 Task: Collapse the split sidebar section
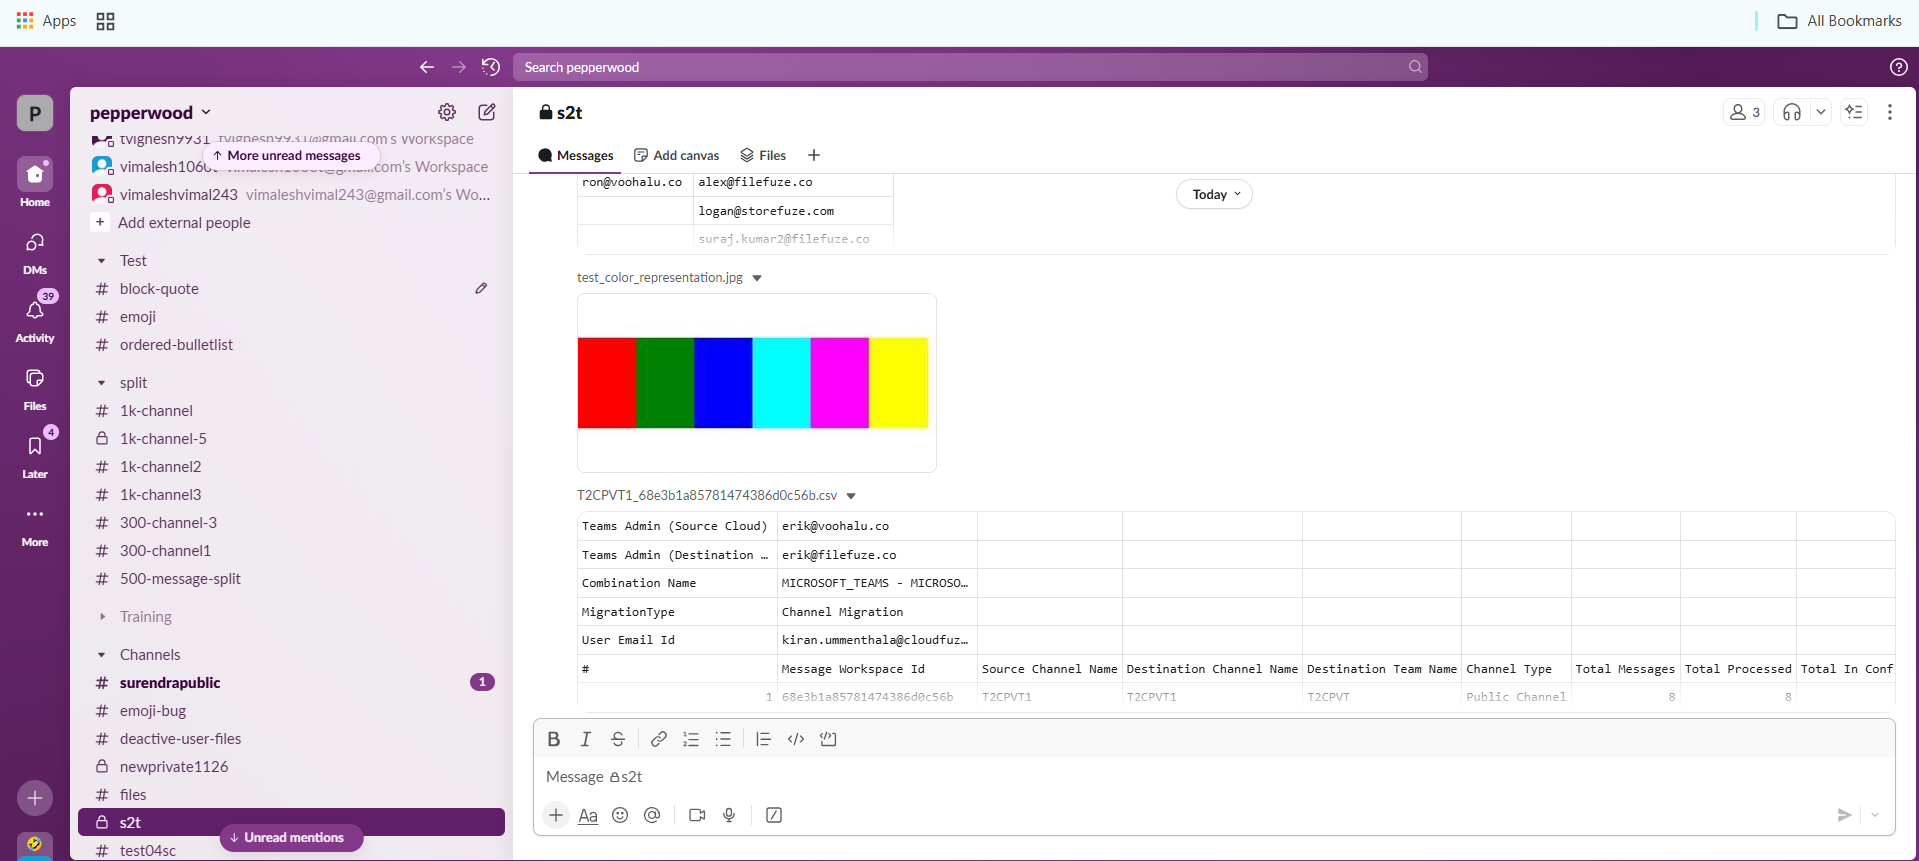coord(102,383)
